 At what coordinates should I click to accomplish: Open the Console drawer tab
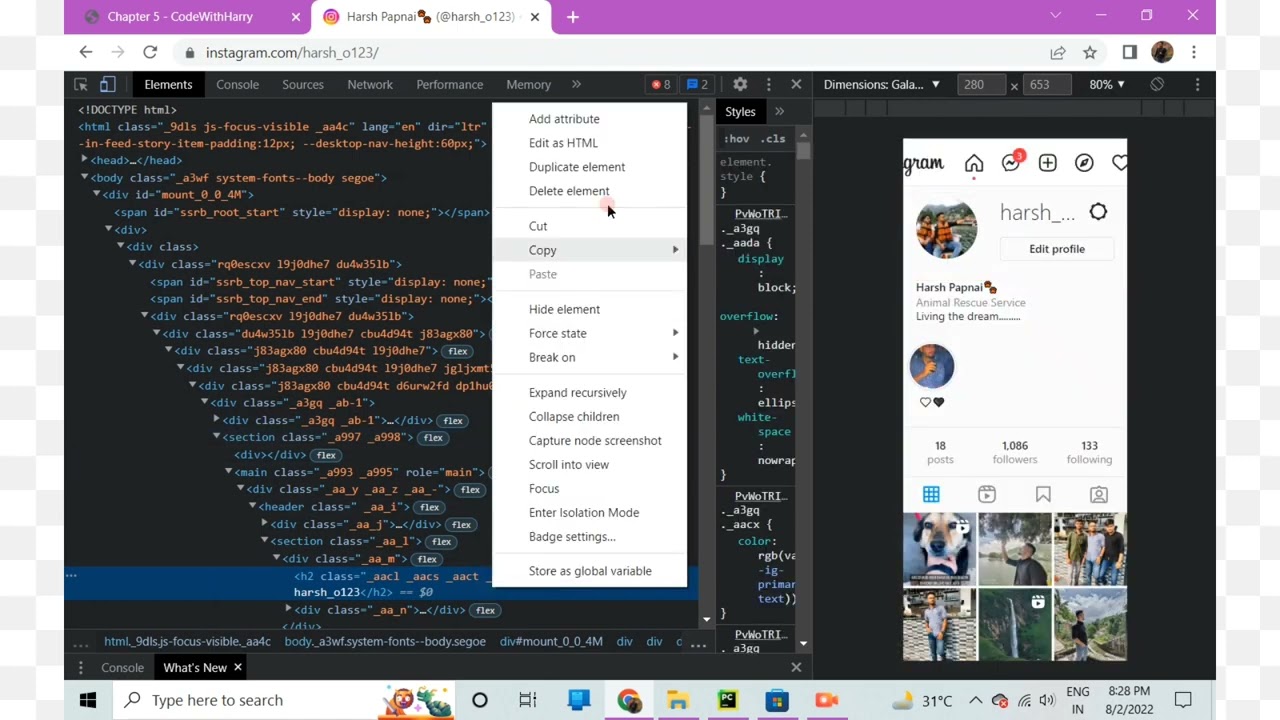point(122,668)
